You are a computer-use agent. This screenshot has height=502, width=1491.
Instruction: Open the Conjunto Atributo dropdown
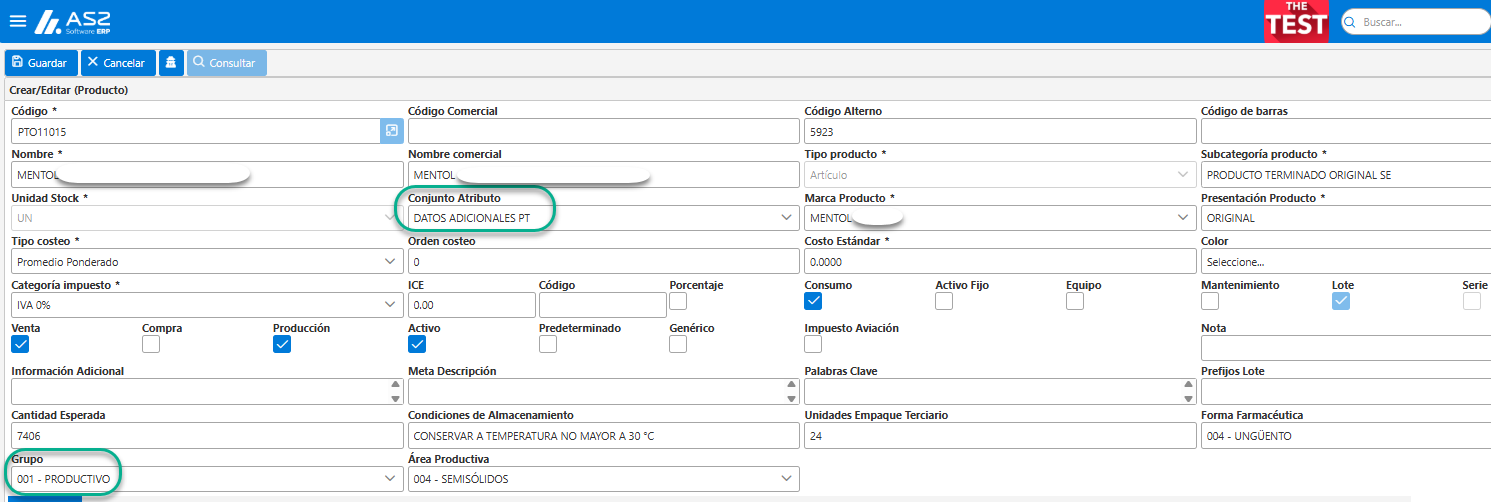click(x=604, y=218)
